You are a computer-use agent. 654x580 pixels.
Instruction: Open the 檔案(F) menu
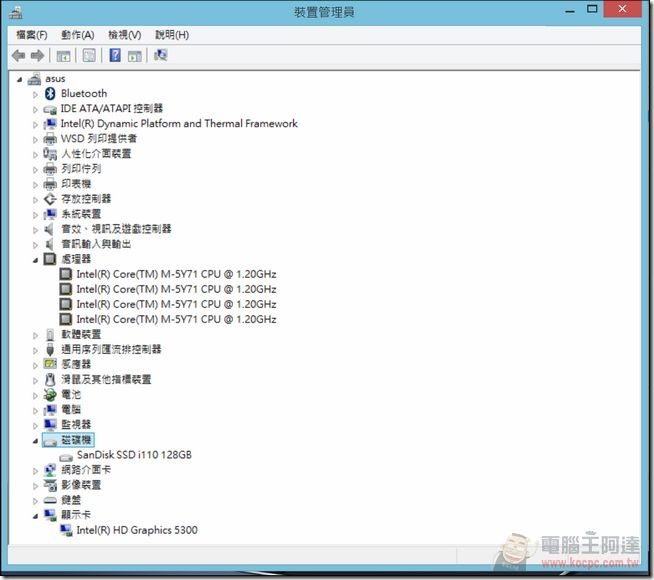point(32,35)
